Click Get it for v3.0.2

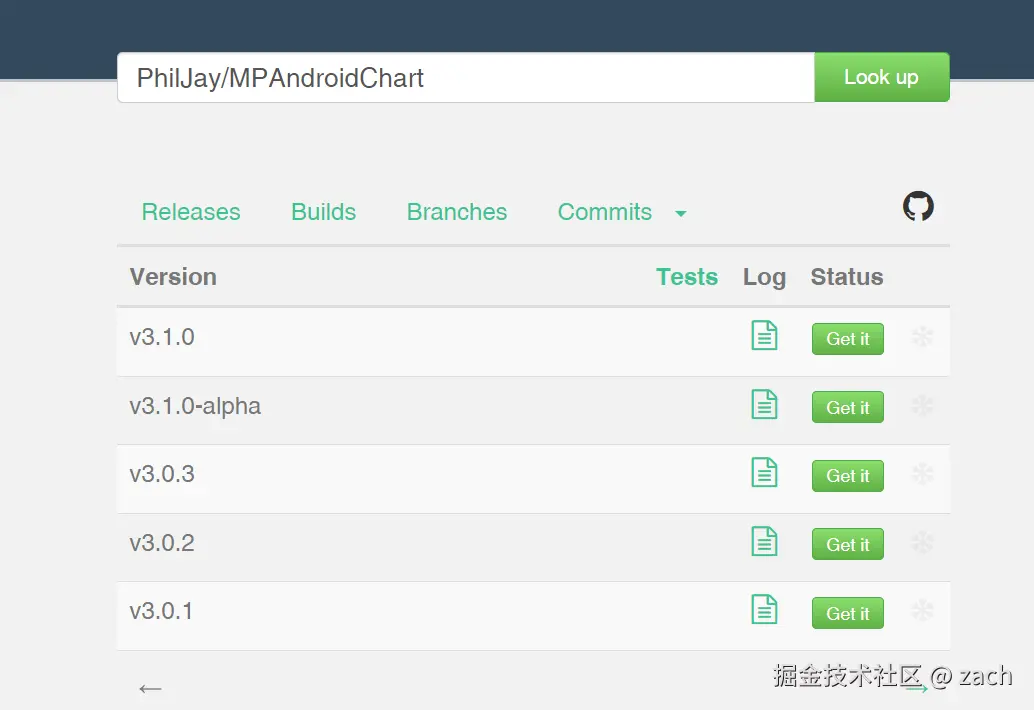point(847,545)
